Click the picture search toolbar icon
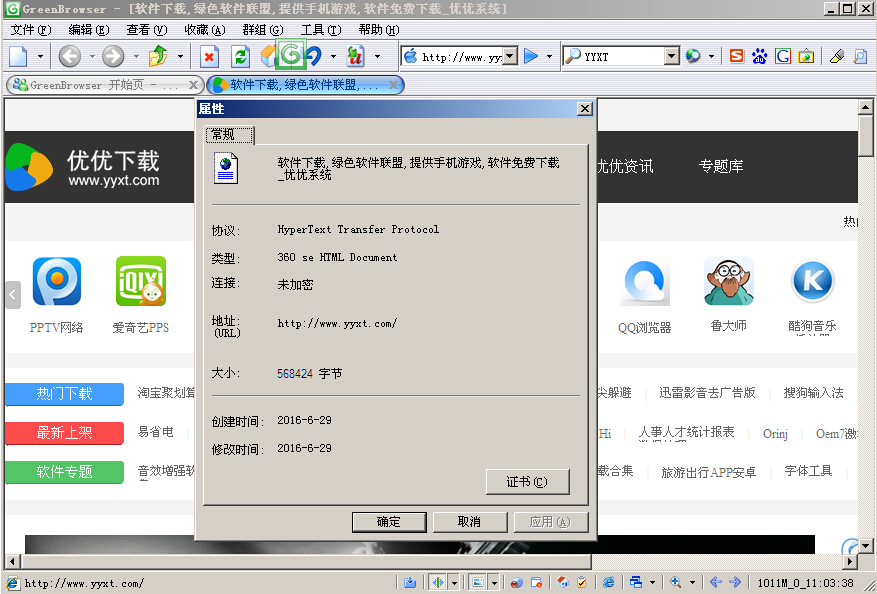The width and height of the screenshot is (877, 594). (806, 56)
